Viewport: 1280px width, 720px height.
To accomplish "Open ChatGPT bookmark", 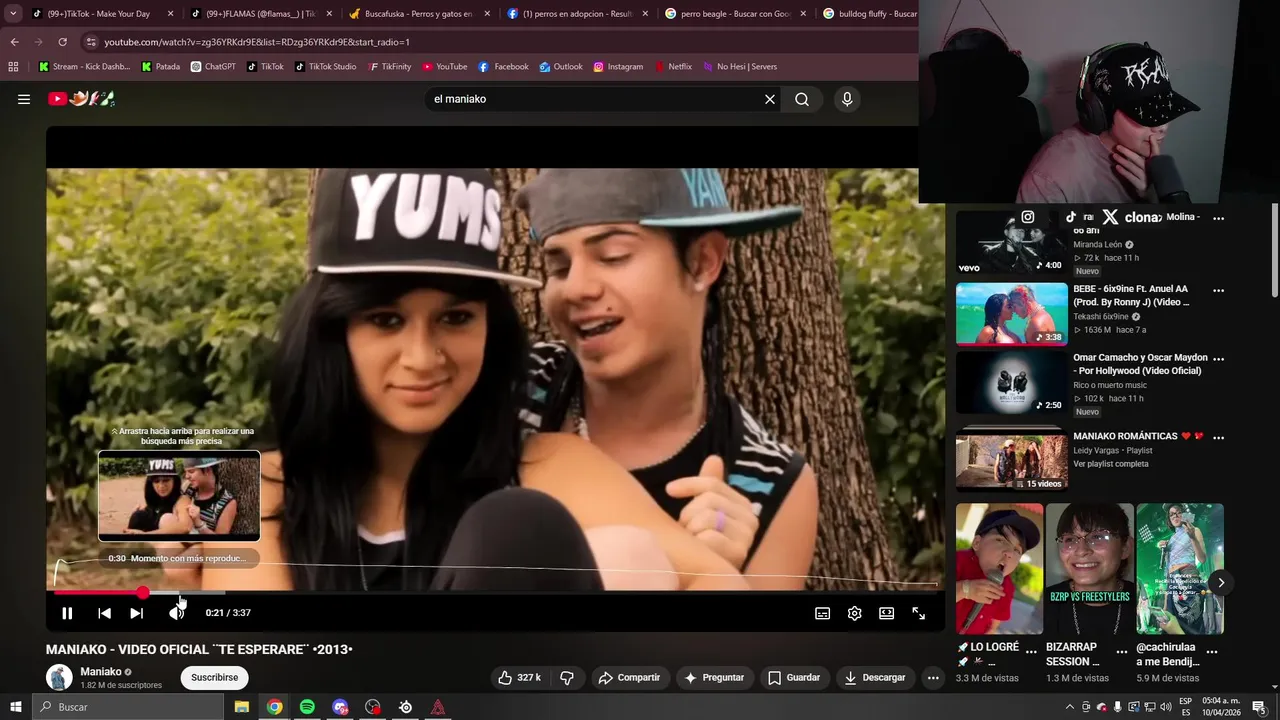I will pyautogui.click(x=212, y=67).
